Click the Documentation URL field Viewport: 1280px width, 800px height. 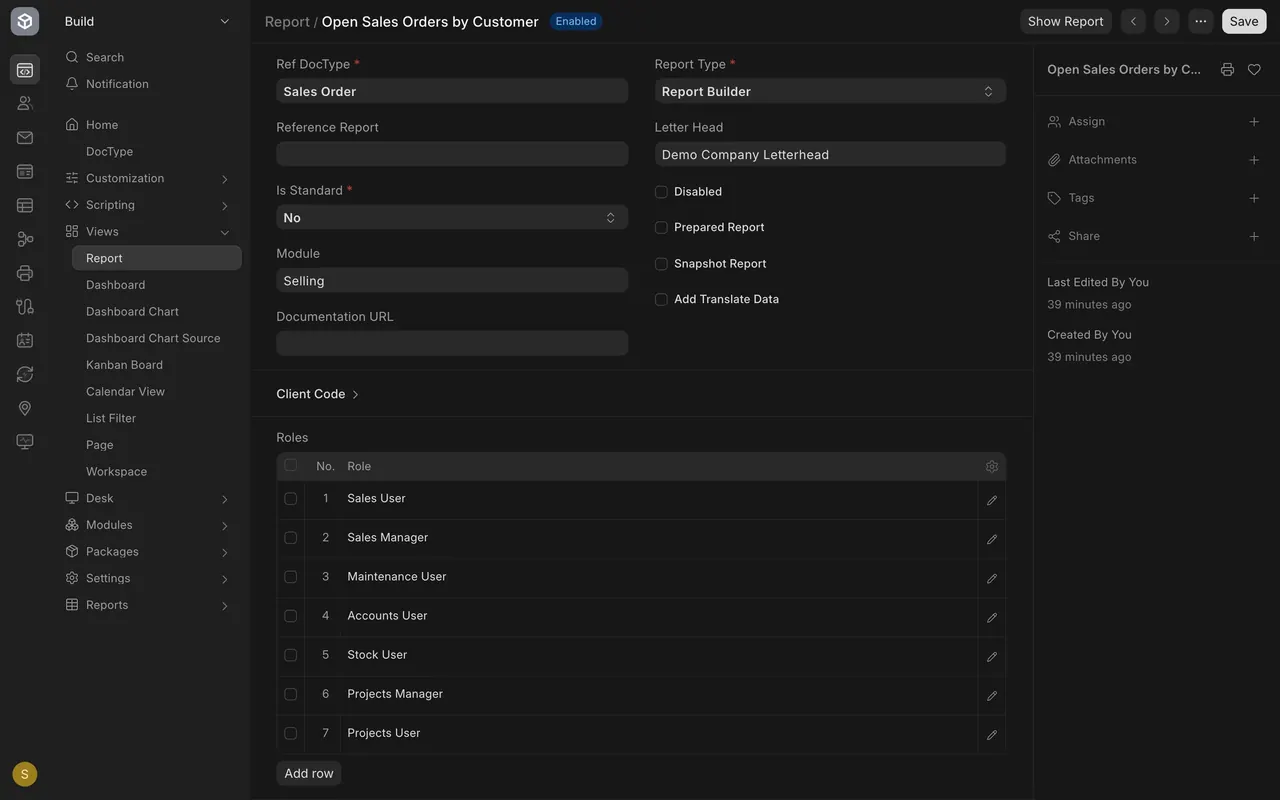pos(452,343)
